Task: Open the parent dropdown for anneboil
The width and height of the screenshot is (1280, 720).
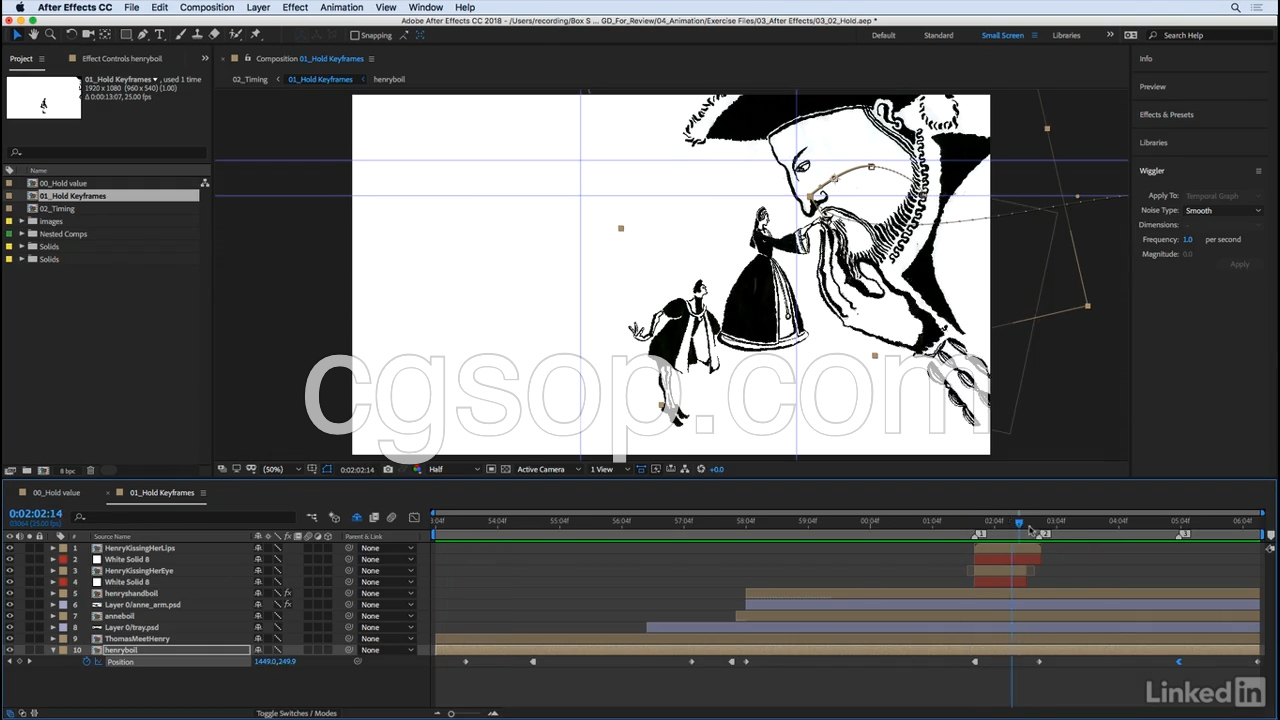Action: tap(387, 616)
